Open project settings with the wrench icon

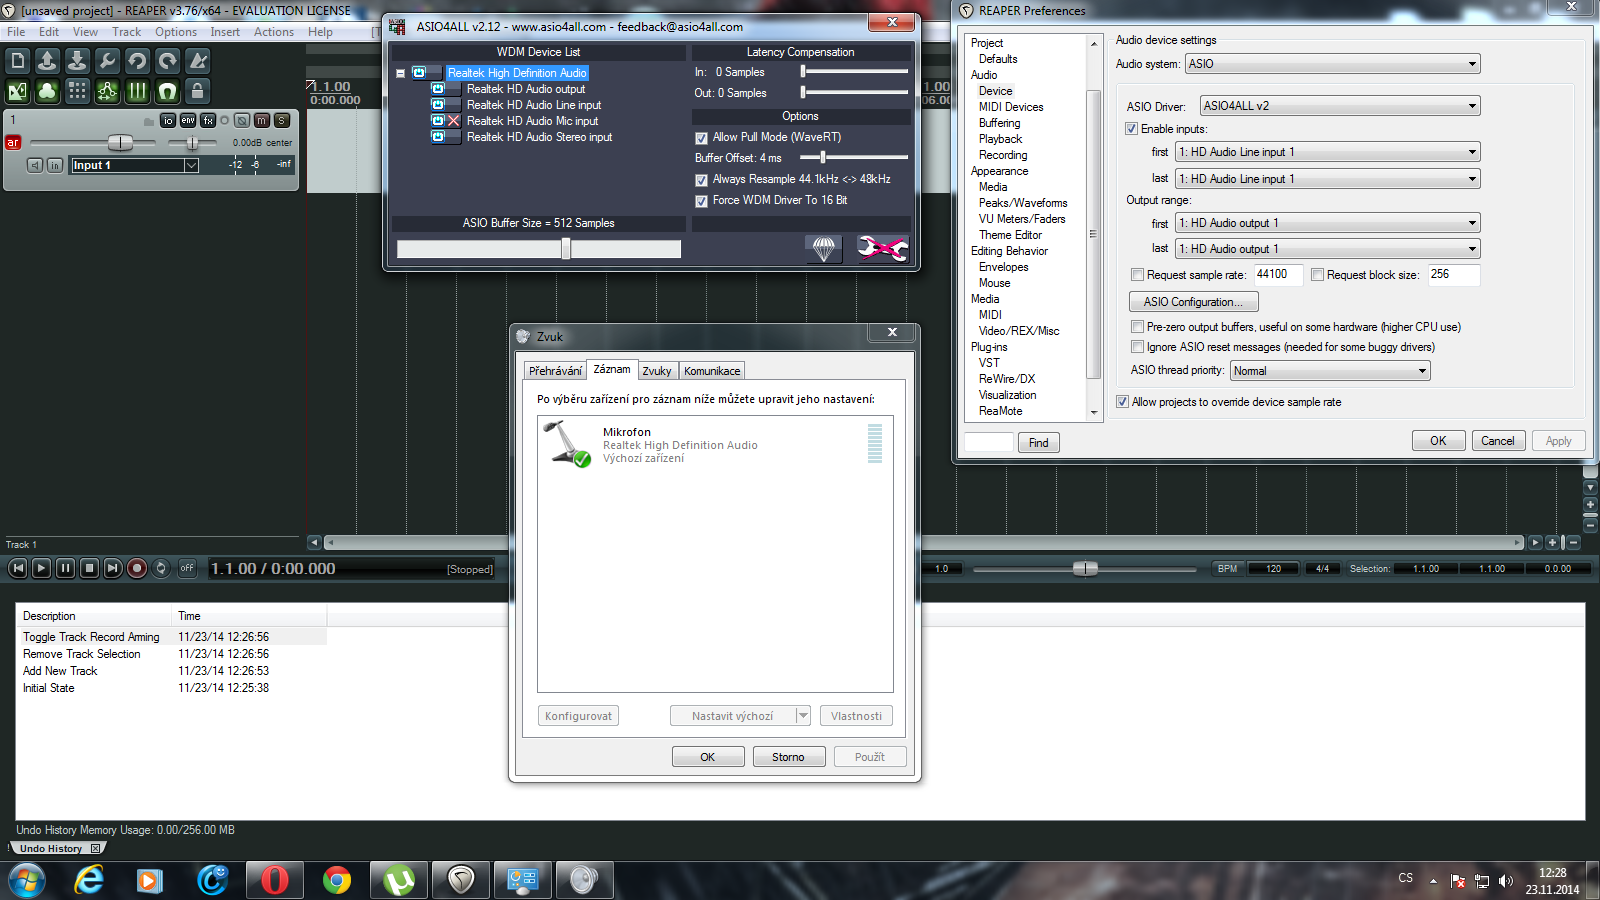pos(107,61)
